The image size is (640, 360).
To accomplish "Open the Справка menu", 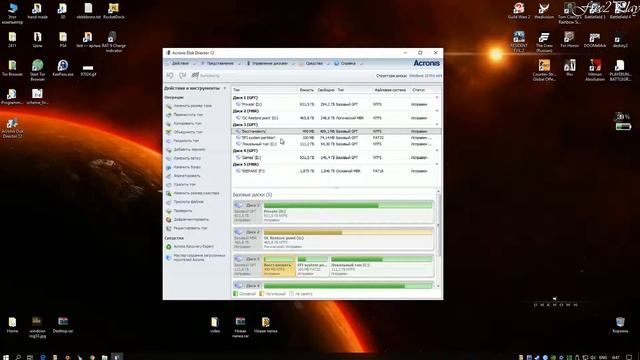I will (x=348, y=64).
